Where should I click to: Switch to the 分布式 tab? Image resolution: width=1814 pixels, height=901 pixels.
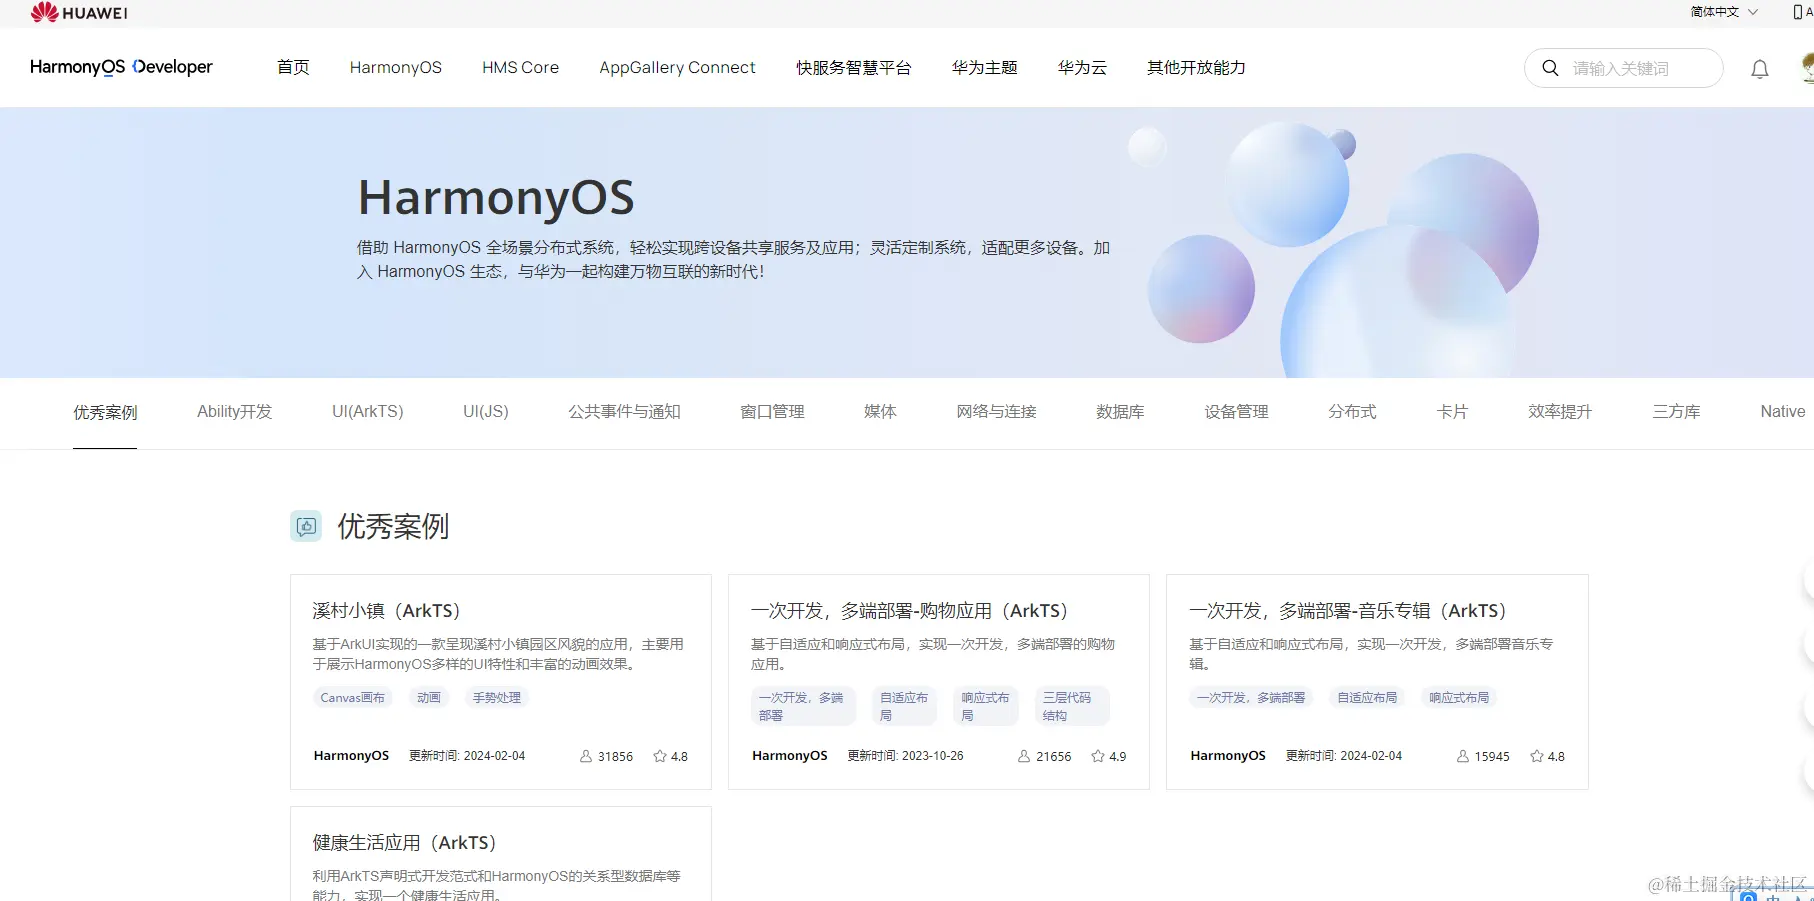[1352, 411]
